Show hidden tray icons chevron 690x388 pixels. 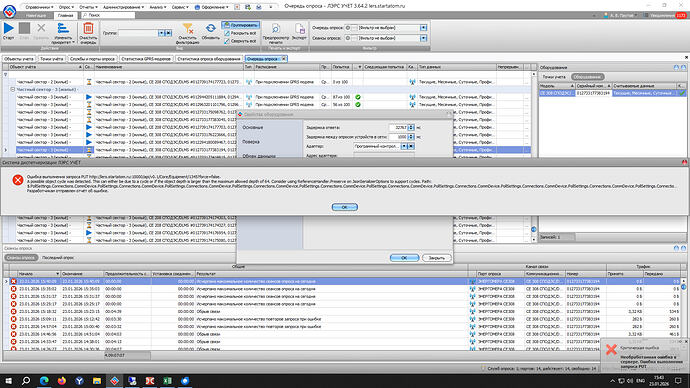[612, 381]
